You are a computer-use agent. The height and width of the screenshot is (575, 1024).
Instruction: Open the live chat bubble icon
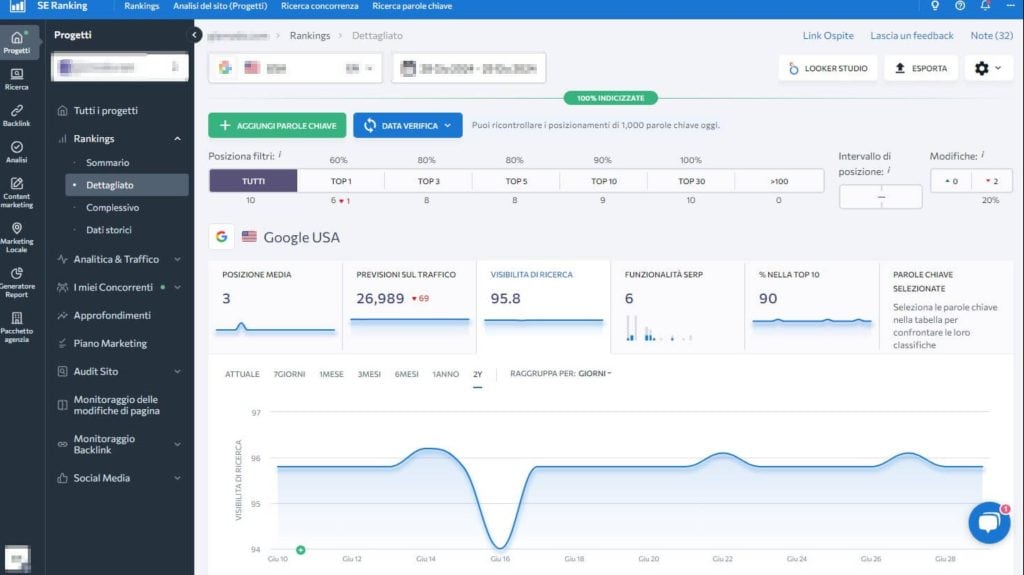pos(989,522)
